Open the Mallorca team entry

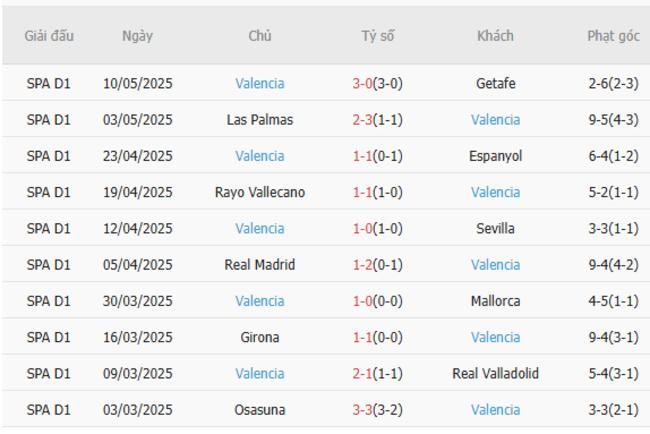(496, 301)
